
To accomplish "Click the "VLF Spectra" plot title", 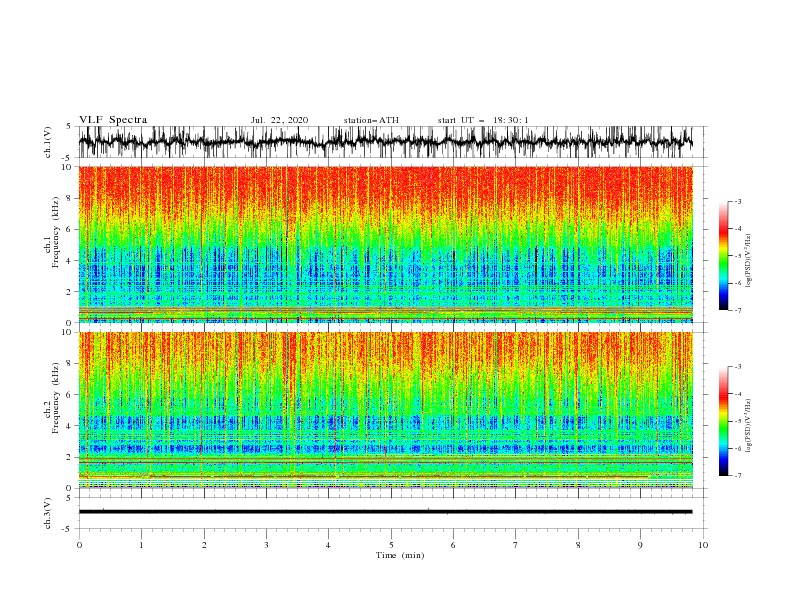I will point(113,120).
